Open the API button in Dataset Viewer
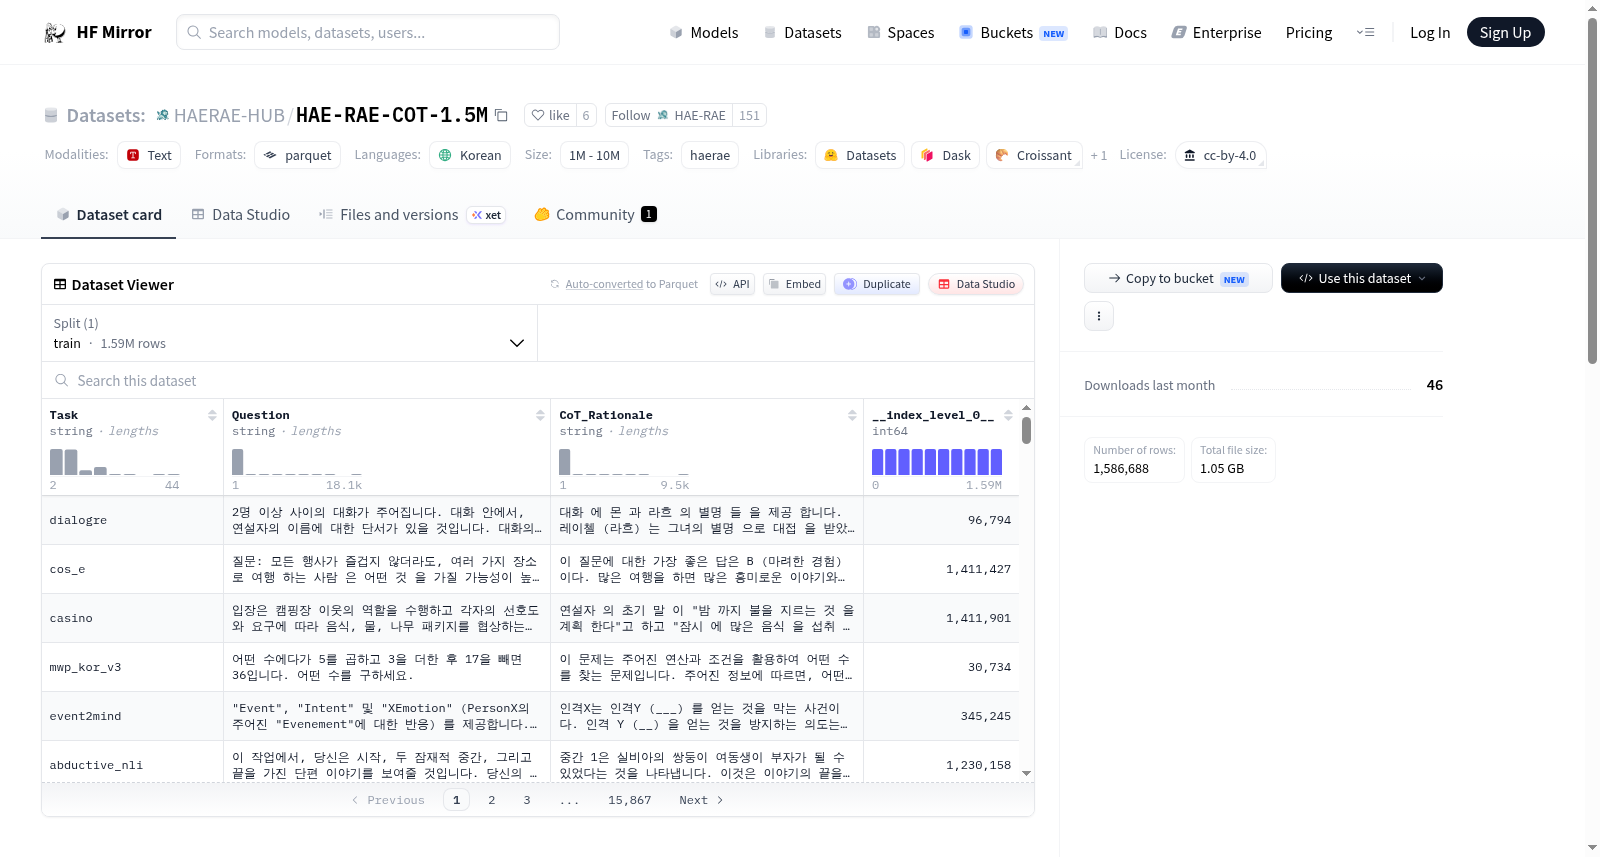1600x857 pixels. 732,284
